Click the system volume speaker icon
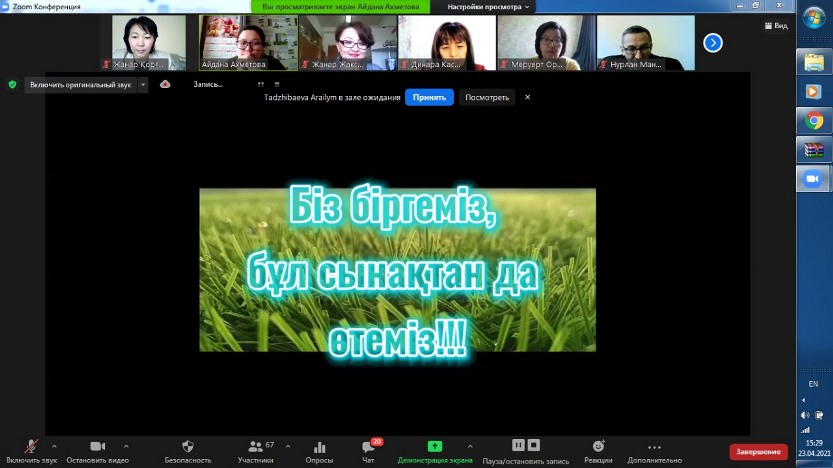The height and width of the screenshot is (468, 833). tap(805, 415)
